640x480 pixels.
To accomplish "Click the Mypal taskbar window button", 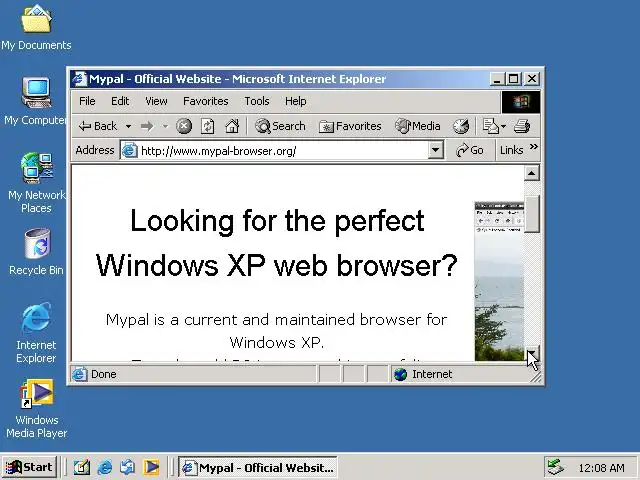I will coord(258,467).
